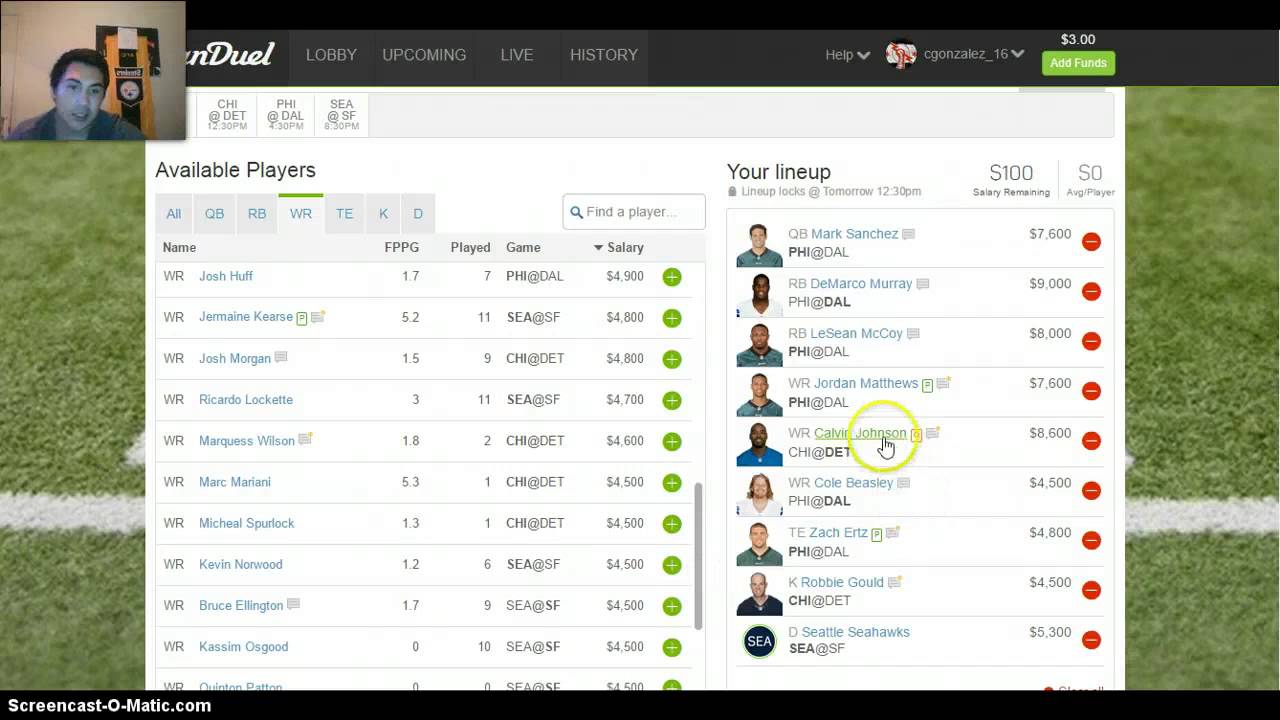Click the available players list scrollbar
The height and width of the screenshot is (720, 1280).
pyautogui.click(x=699, y=555)
